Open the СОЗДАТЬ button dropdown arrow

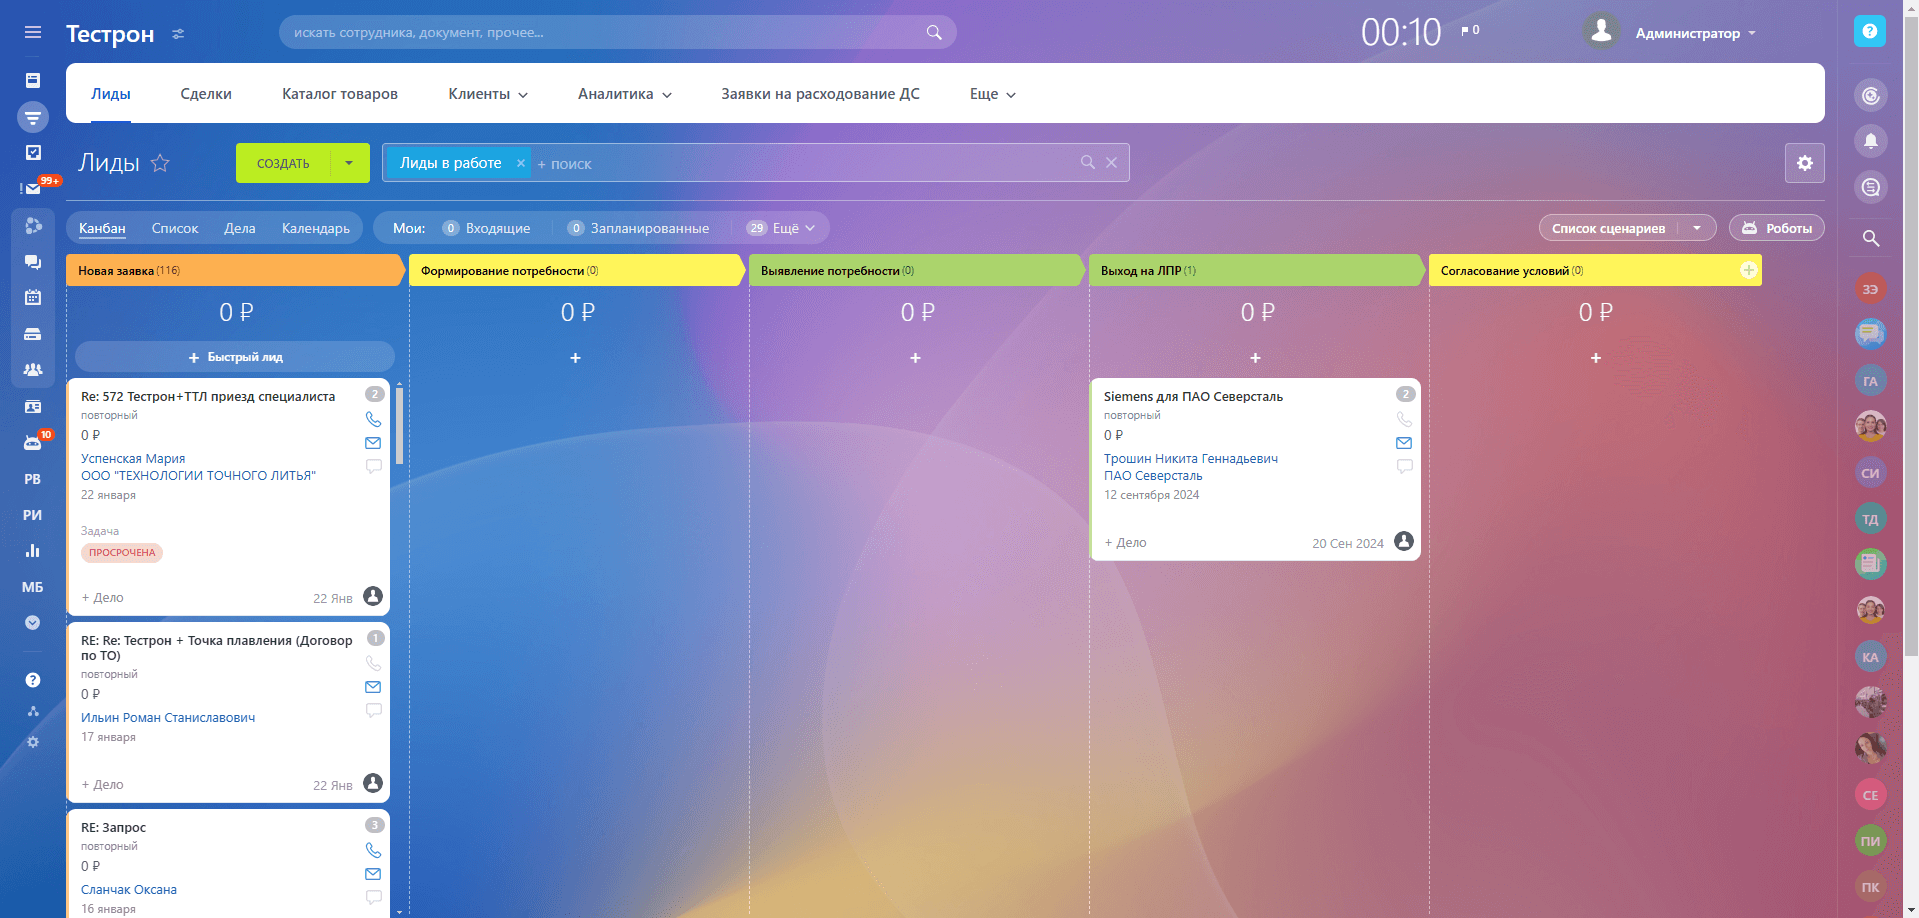pos(349,163)
